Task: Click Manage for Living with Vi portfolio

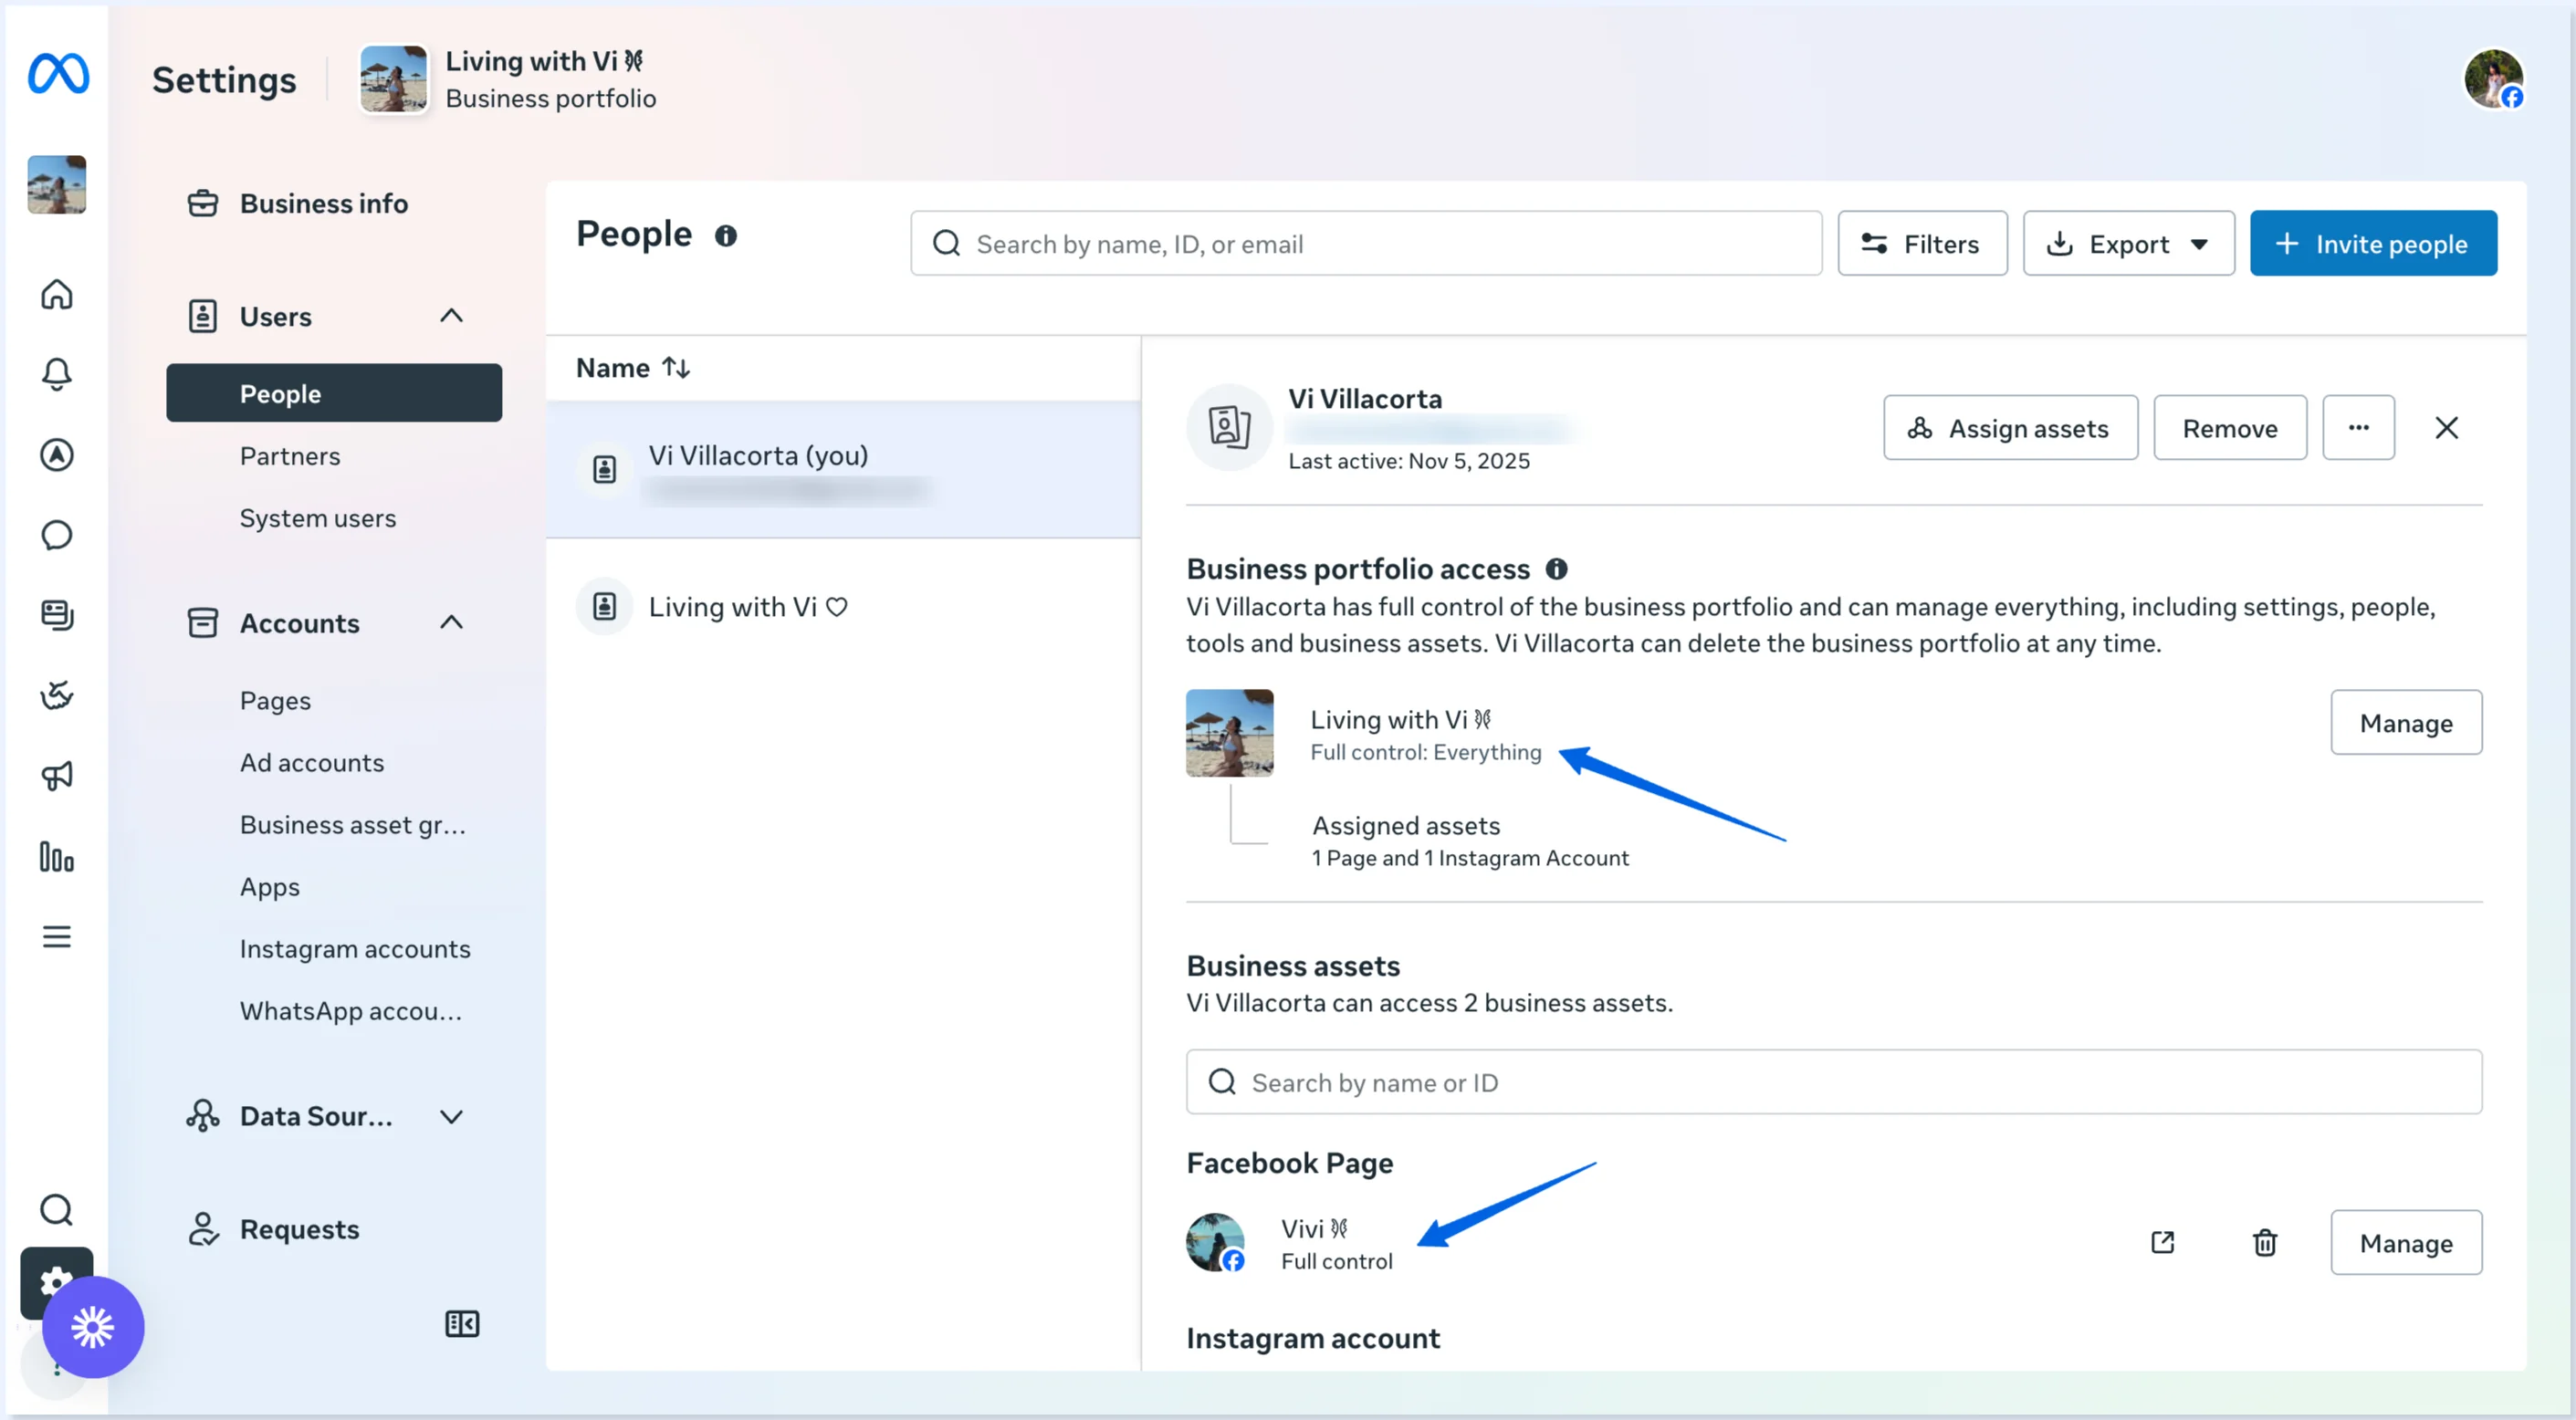Action: (x=2405, y=723)
